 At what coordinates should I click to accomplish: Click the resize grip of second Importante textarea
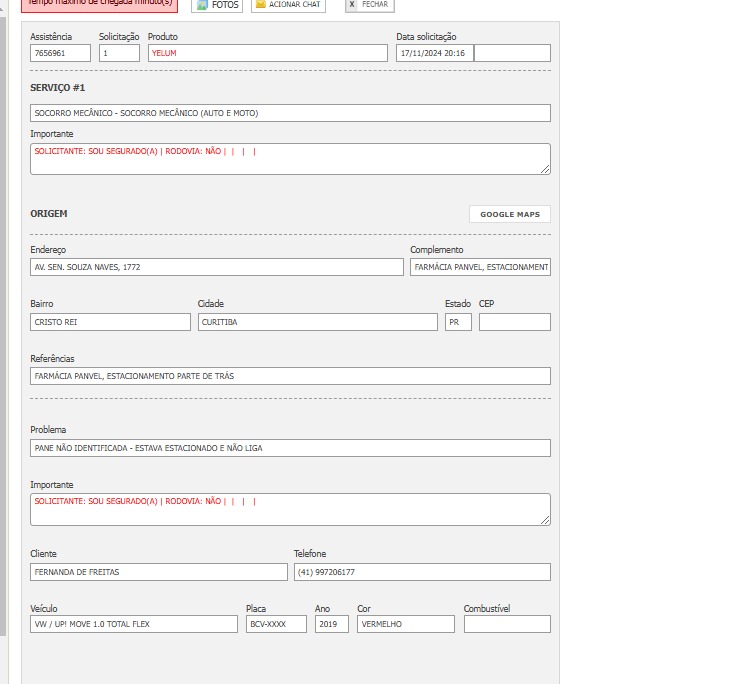545,520
